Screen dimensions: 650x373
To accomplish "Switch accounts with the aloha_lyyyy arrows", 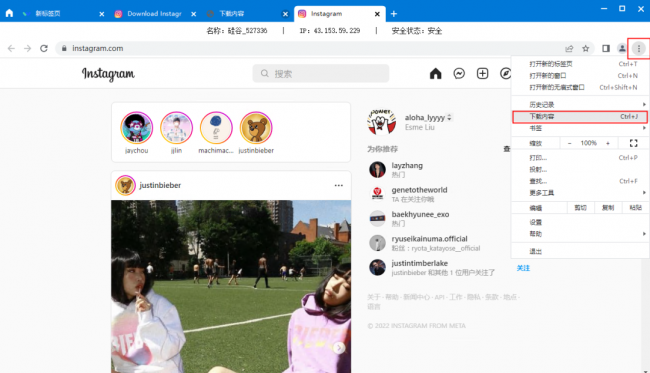I will pos(449,118).
